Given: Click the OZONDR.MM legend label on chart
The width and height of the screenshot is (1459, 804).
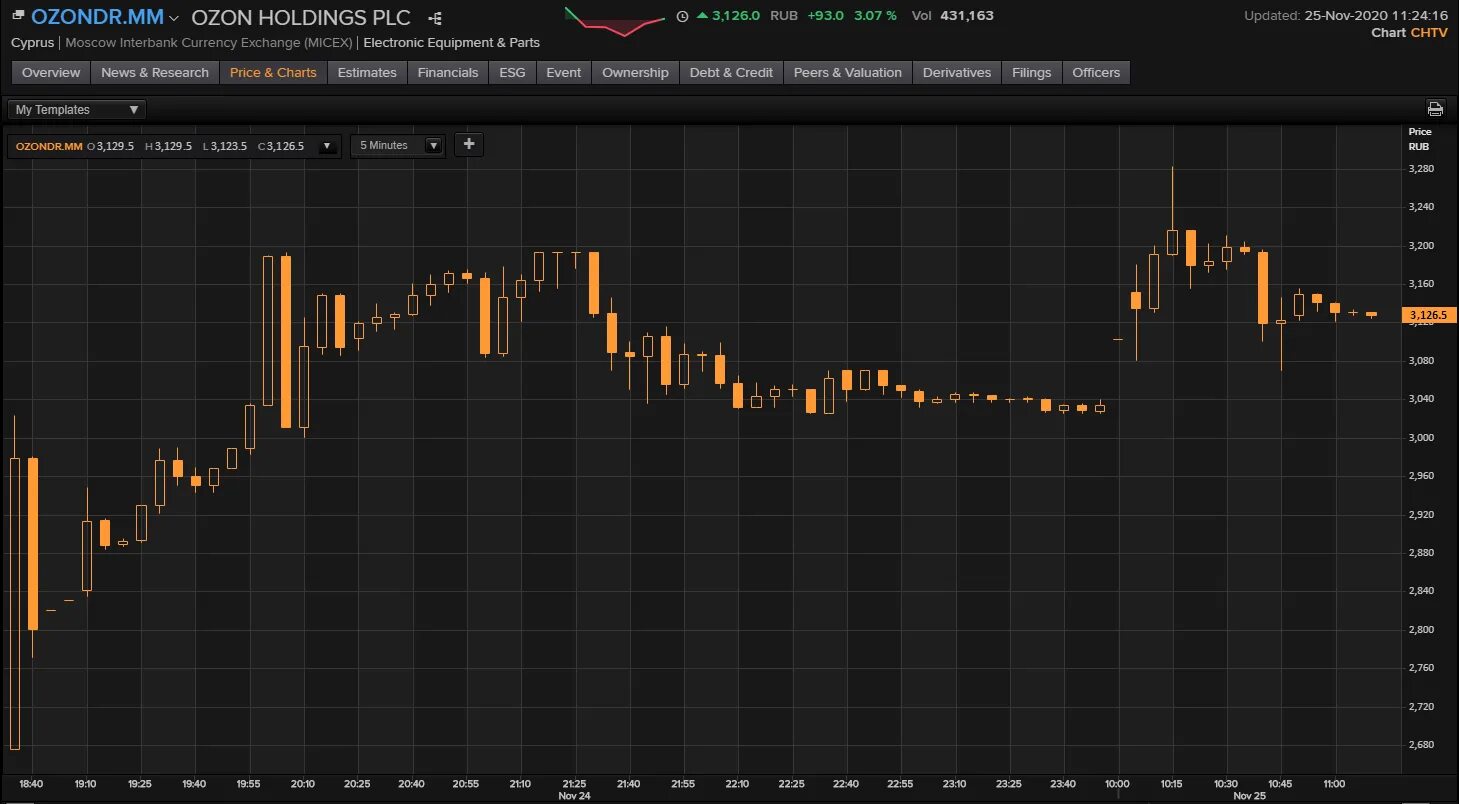Looking at the screenshot, I should (49, 146).
